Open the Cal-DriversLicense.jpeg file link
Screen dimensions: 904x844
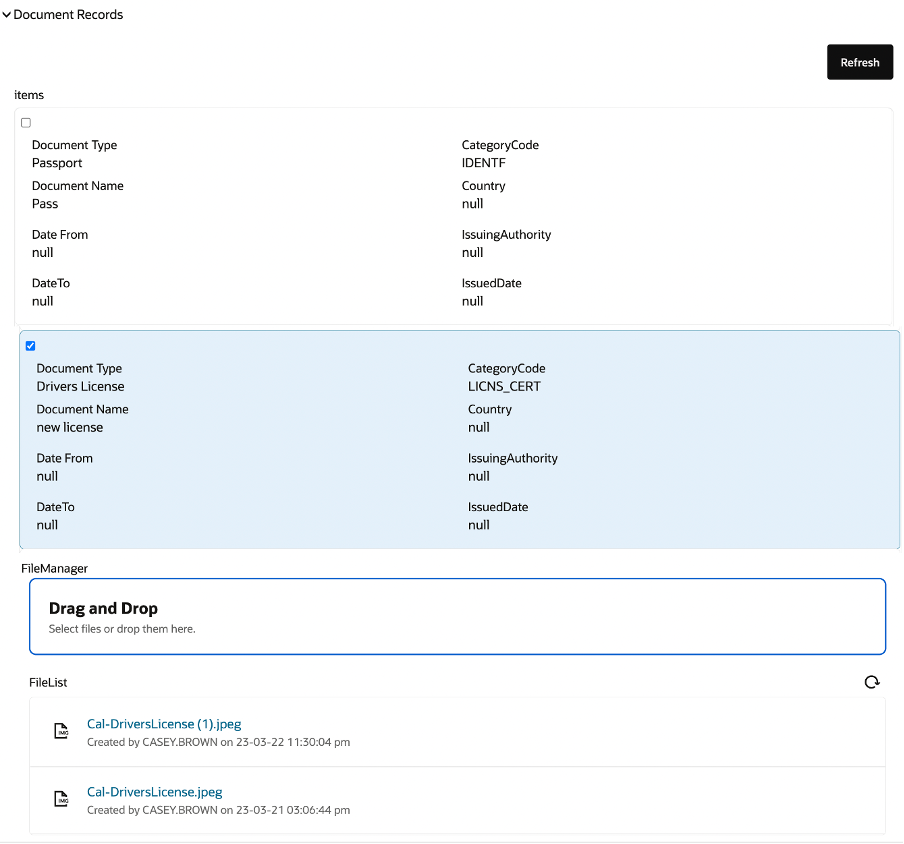tap(155, 791)
